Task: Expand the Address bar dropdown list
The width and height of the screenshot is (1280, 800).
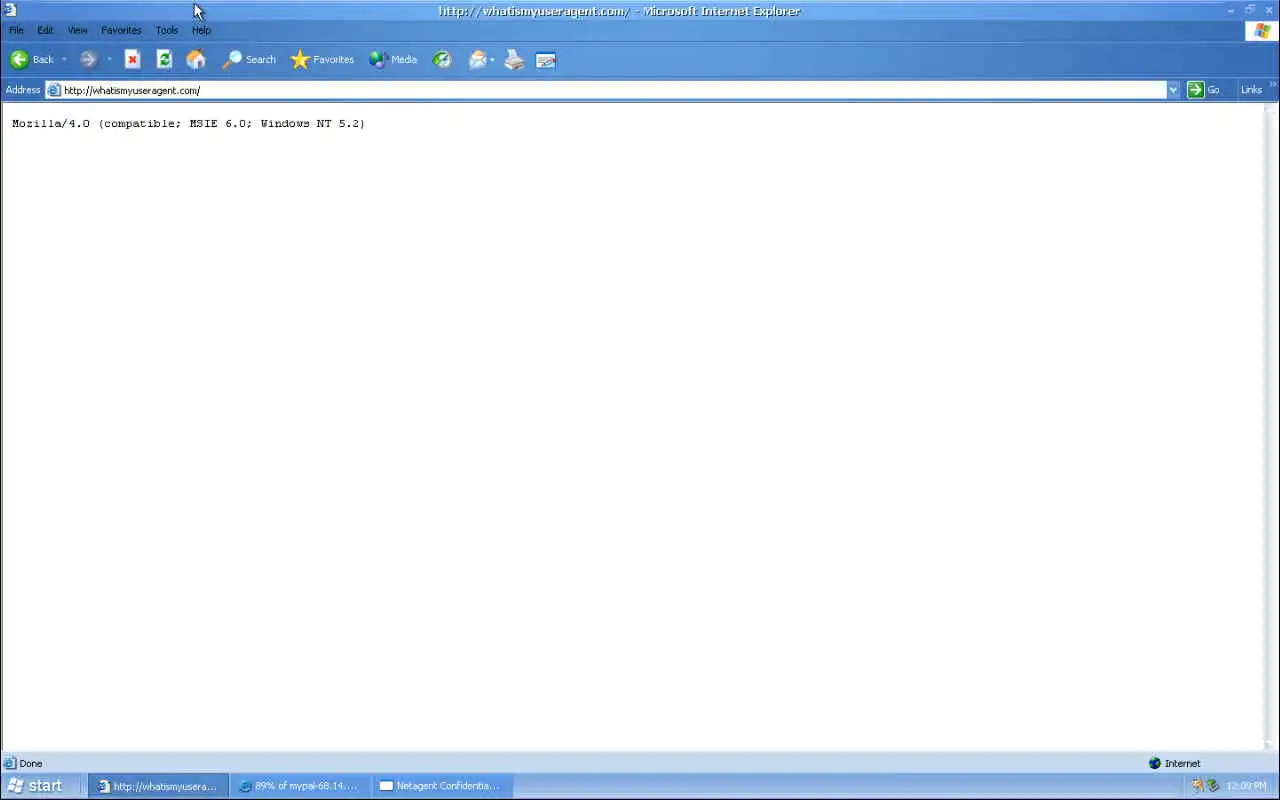Action: point(1173,90)
